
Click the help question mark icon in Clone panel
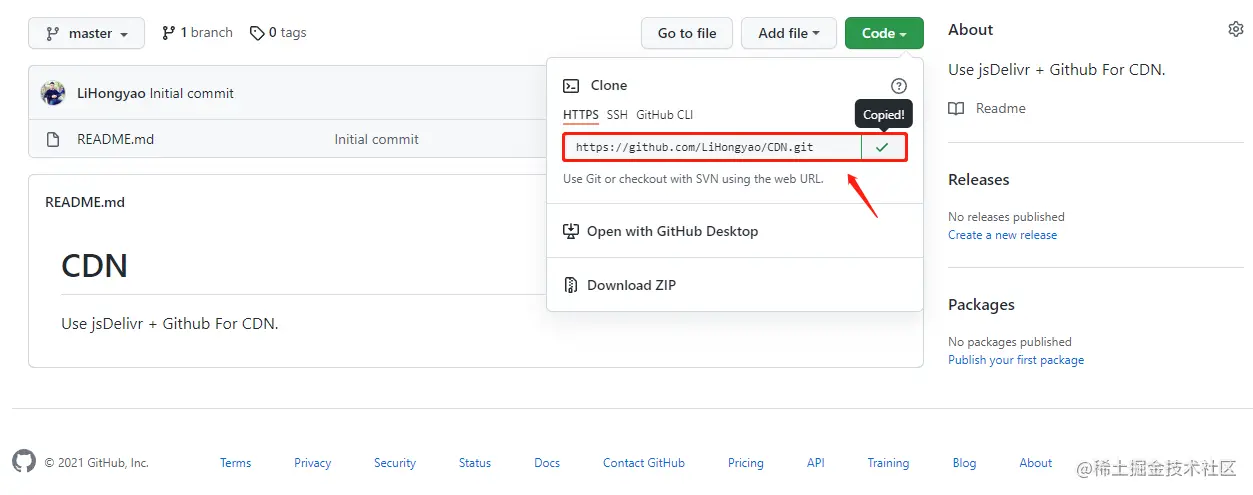899,86
